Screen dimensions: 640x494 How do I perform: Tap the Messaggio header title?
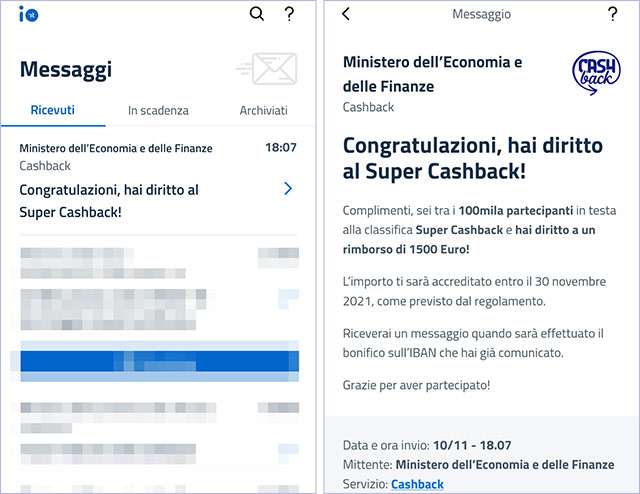(481, 14)
